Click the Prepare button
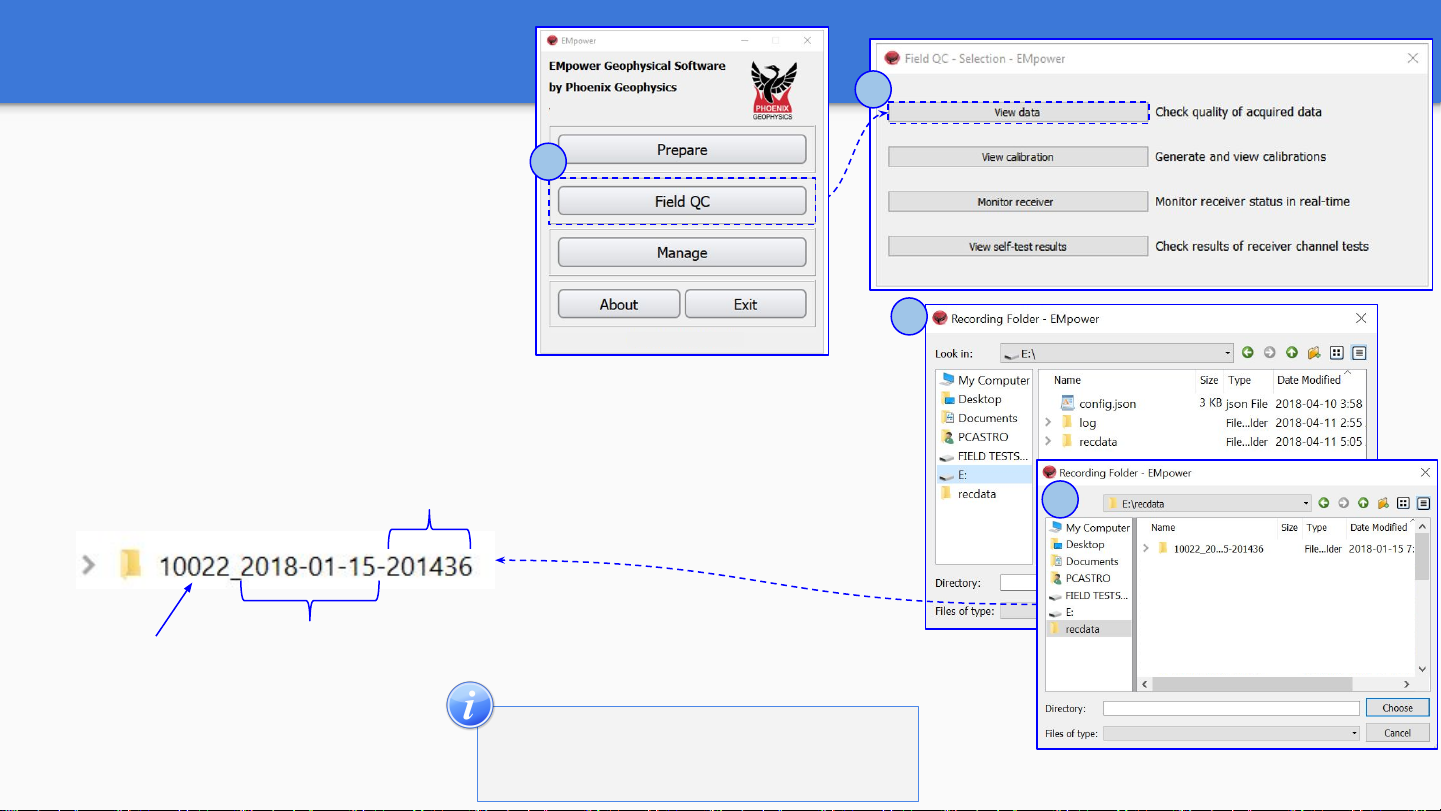This screenshot has height=811, width=1441. 682,150
